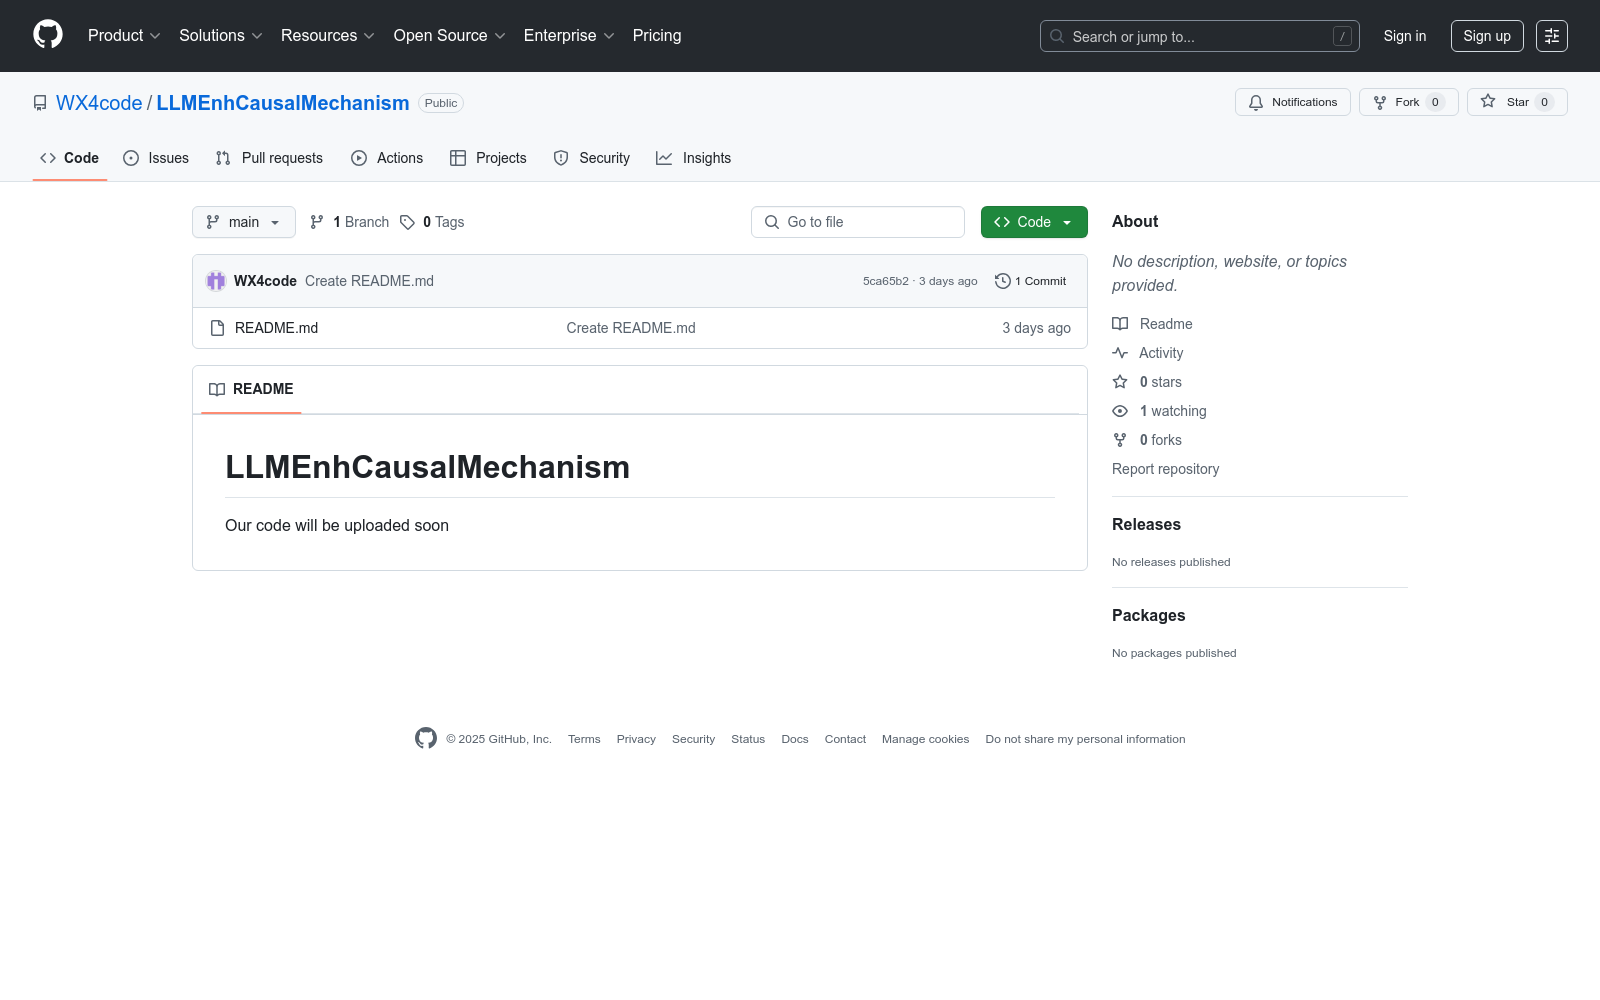The image size is (1600, 1000).
Task: Open appearance settings icon in header
Action: [1552, 36]
